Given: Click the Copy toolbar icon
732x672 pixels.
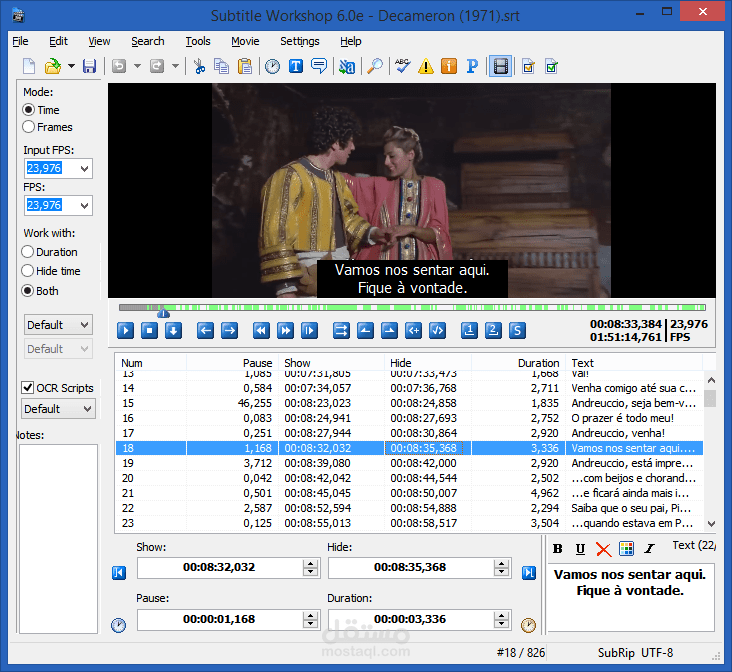Looking at the screenshot, I should pyautogui.click(x=221, y=66).
